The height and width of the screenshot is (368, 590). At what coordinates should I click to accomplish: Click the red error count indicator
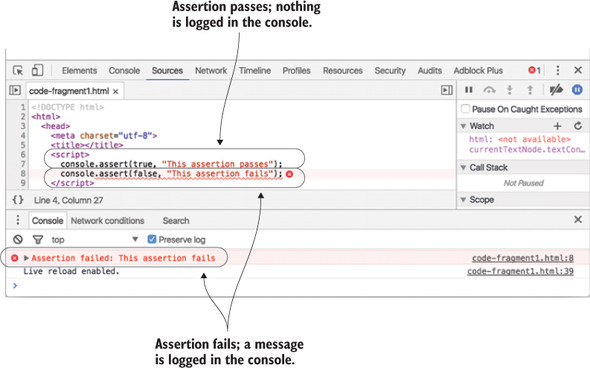[534, 70]
